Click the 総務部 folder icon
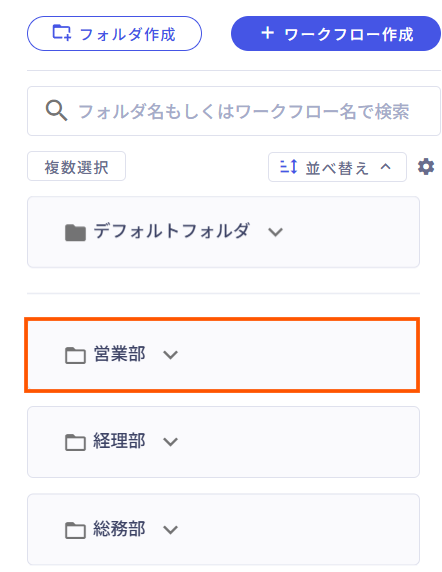The height and width of the screenshot is (572, 442). 75,530
